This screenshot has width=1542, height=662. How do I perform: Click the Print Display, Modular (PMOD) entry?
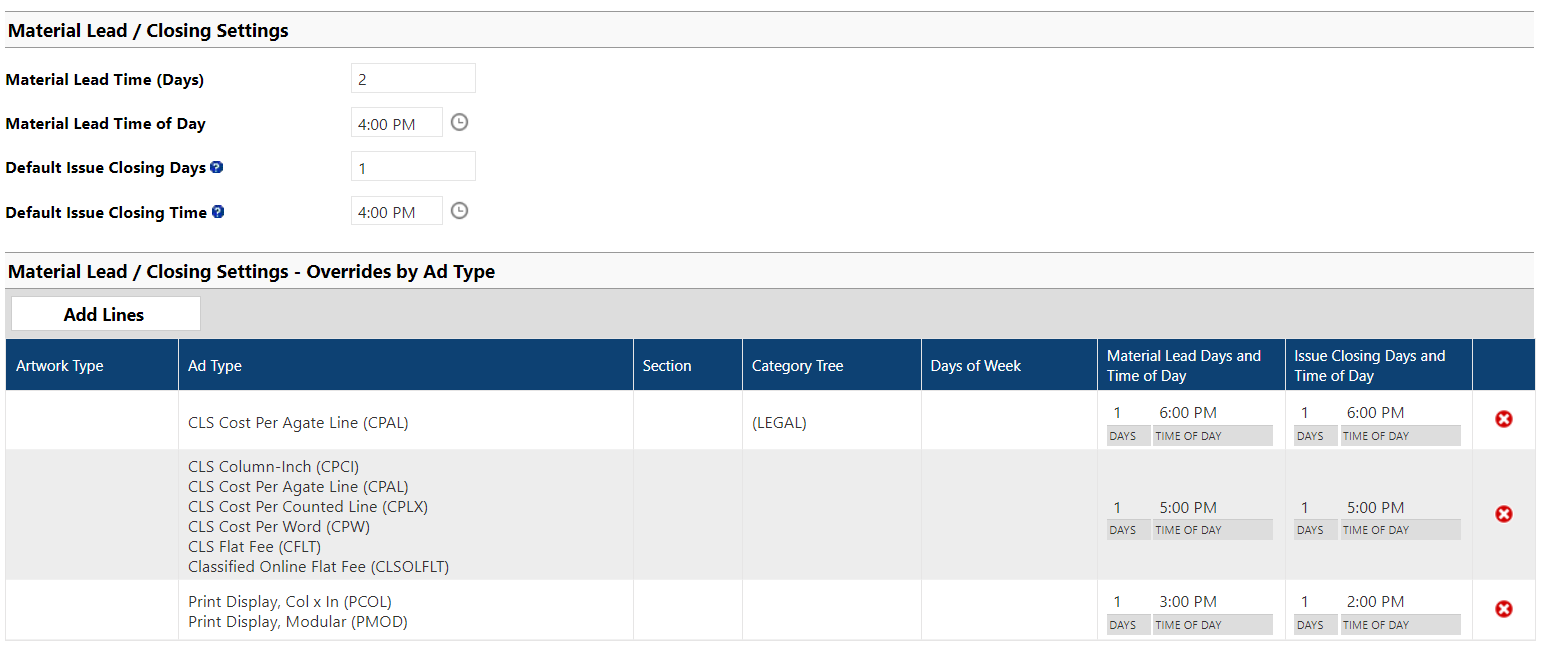pyautogui.click(x=297, y=622)
